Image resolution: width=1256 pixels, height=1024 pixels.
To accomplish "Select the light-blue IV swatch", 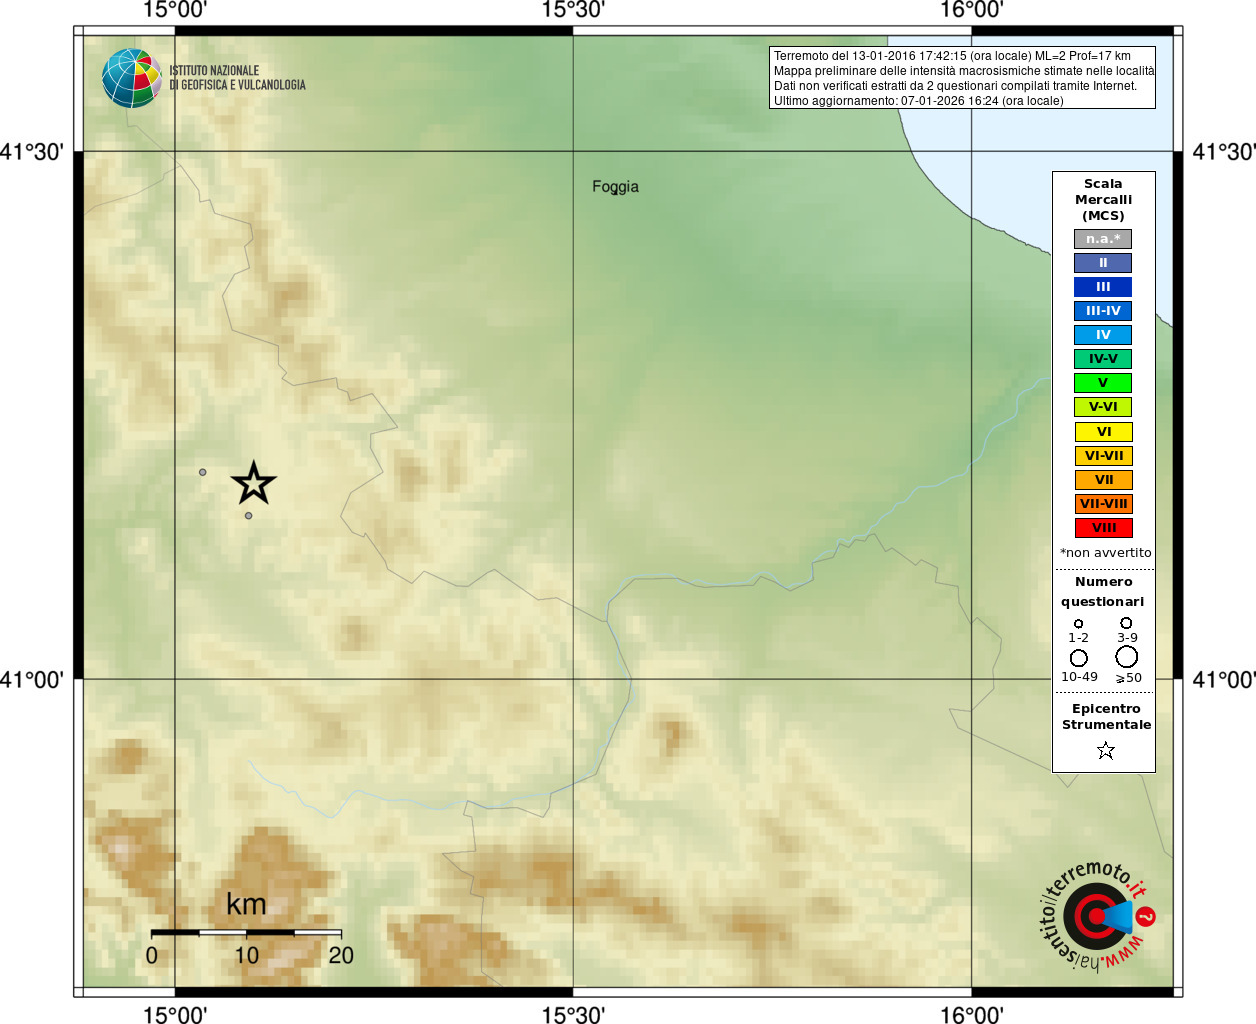I will click(x=1103, y=335).
